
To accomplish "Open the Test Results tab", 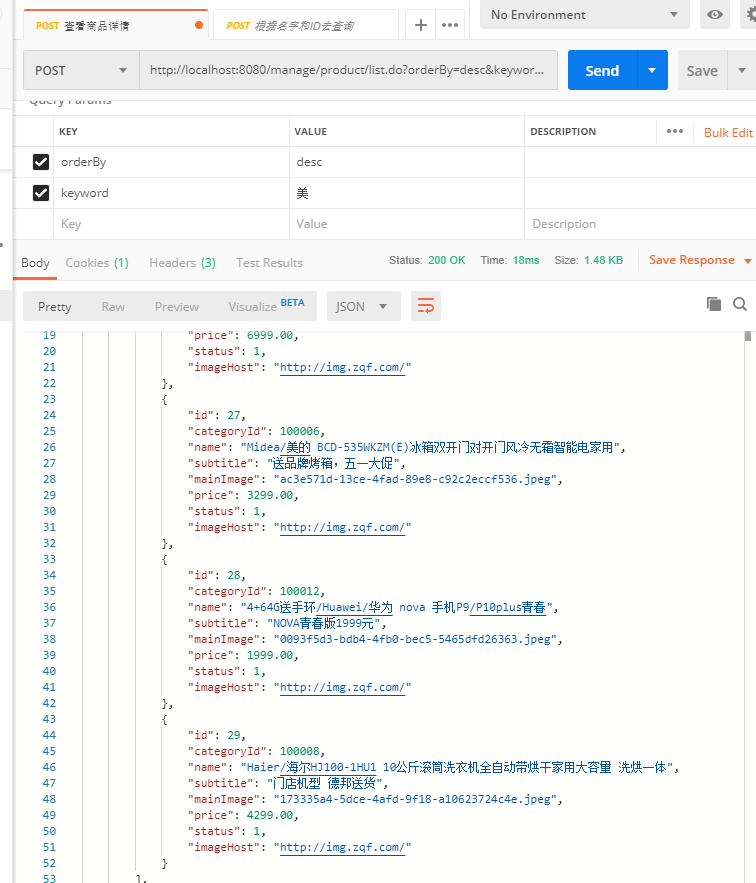I will 269,263.
